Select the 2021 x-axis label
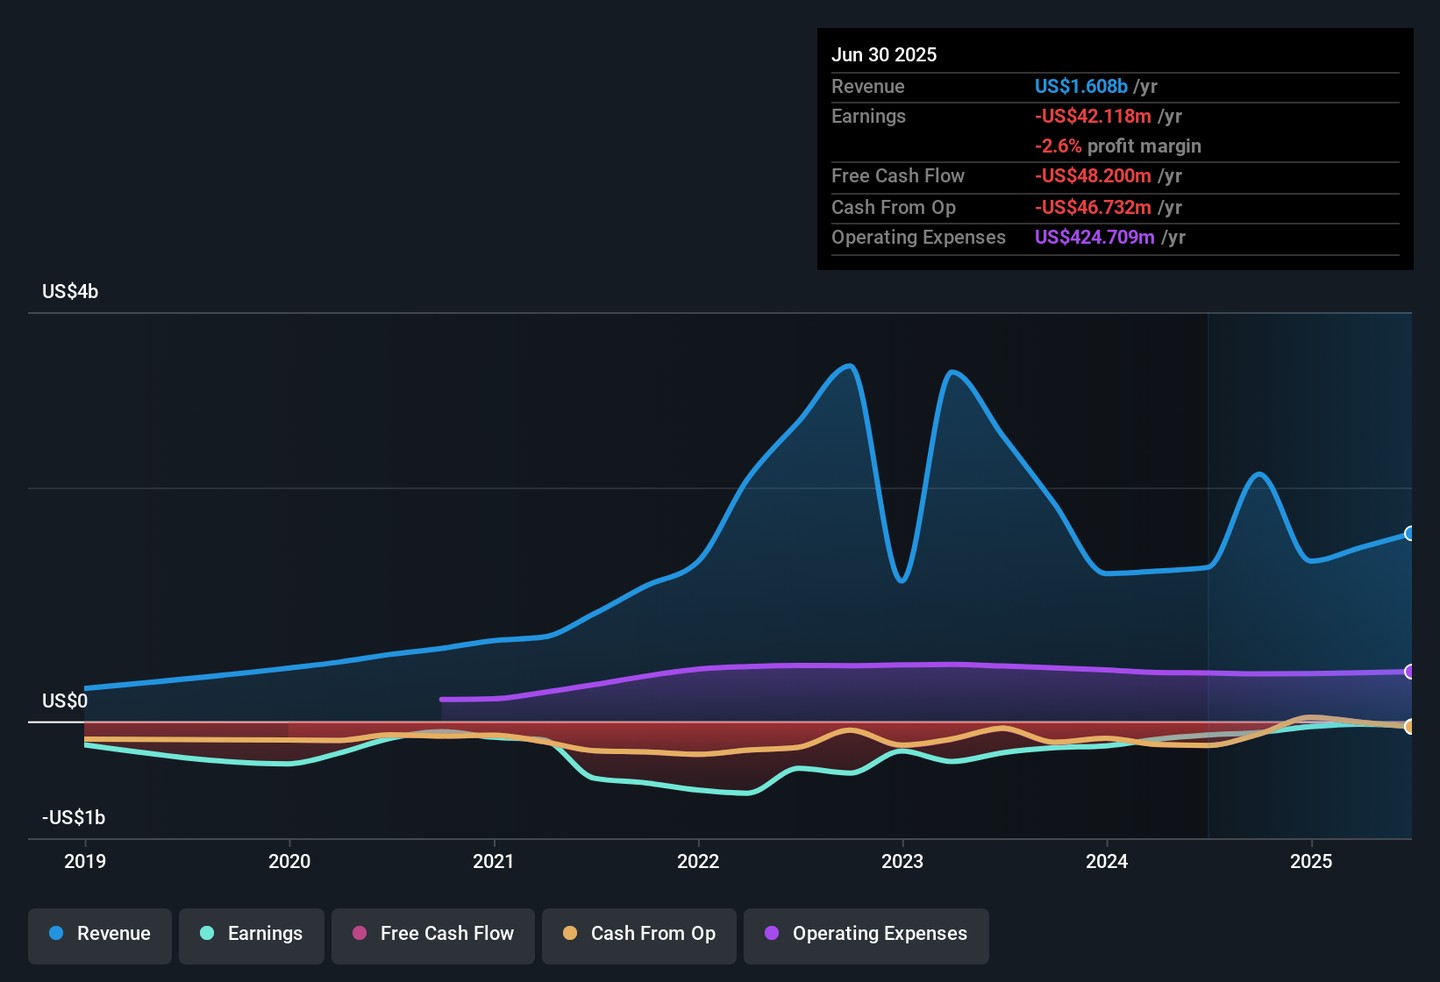The height and width of the screenshot is (982, 1440). [x=493, y=861]
